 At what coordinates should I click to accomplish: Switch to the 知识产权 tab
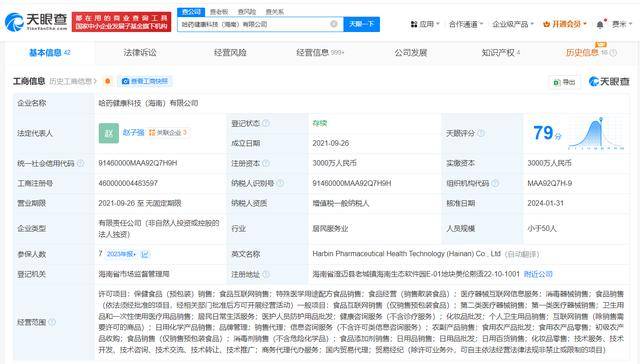[x=500, y=52]
